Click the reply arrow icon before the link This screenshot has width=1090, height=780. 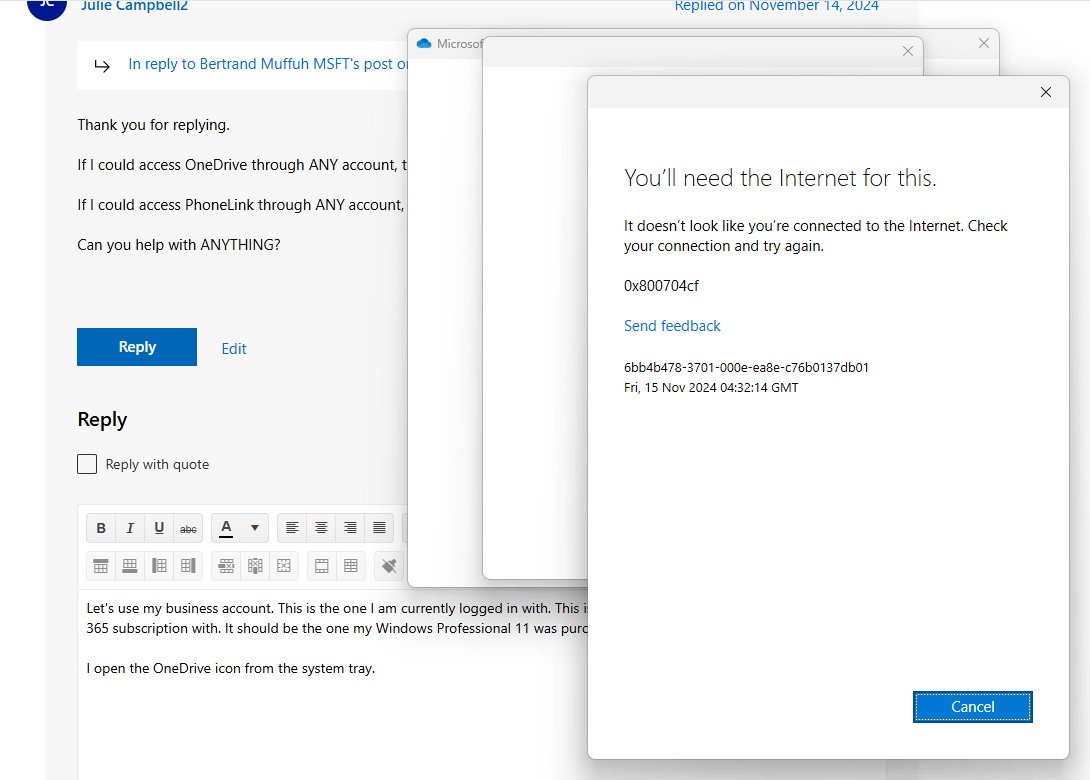[102, 66]
